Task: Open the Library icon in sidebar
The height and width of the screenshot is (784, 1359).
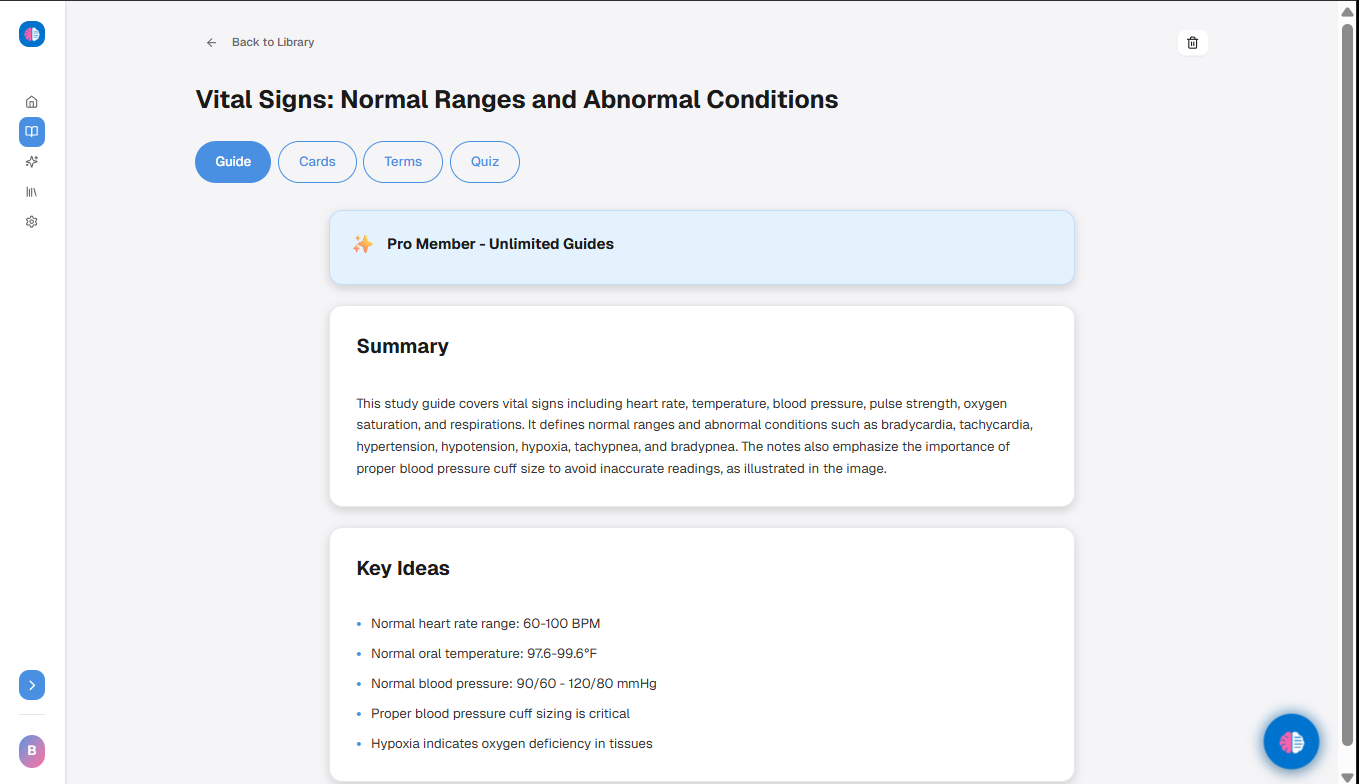Action: click(x=31, y=191)
